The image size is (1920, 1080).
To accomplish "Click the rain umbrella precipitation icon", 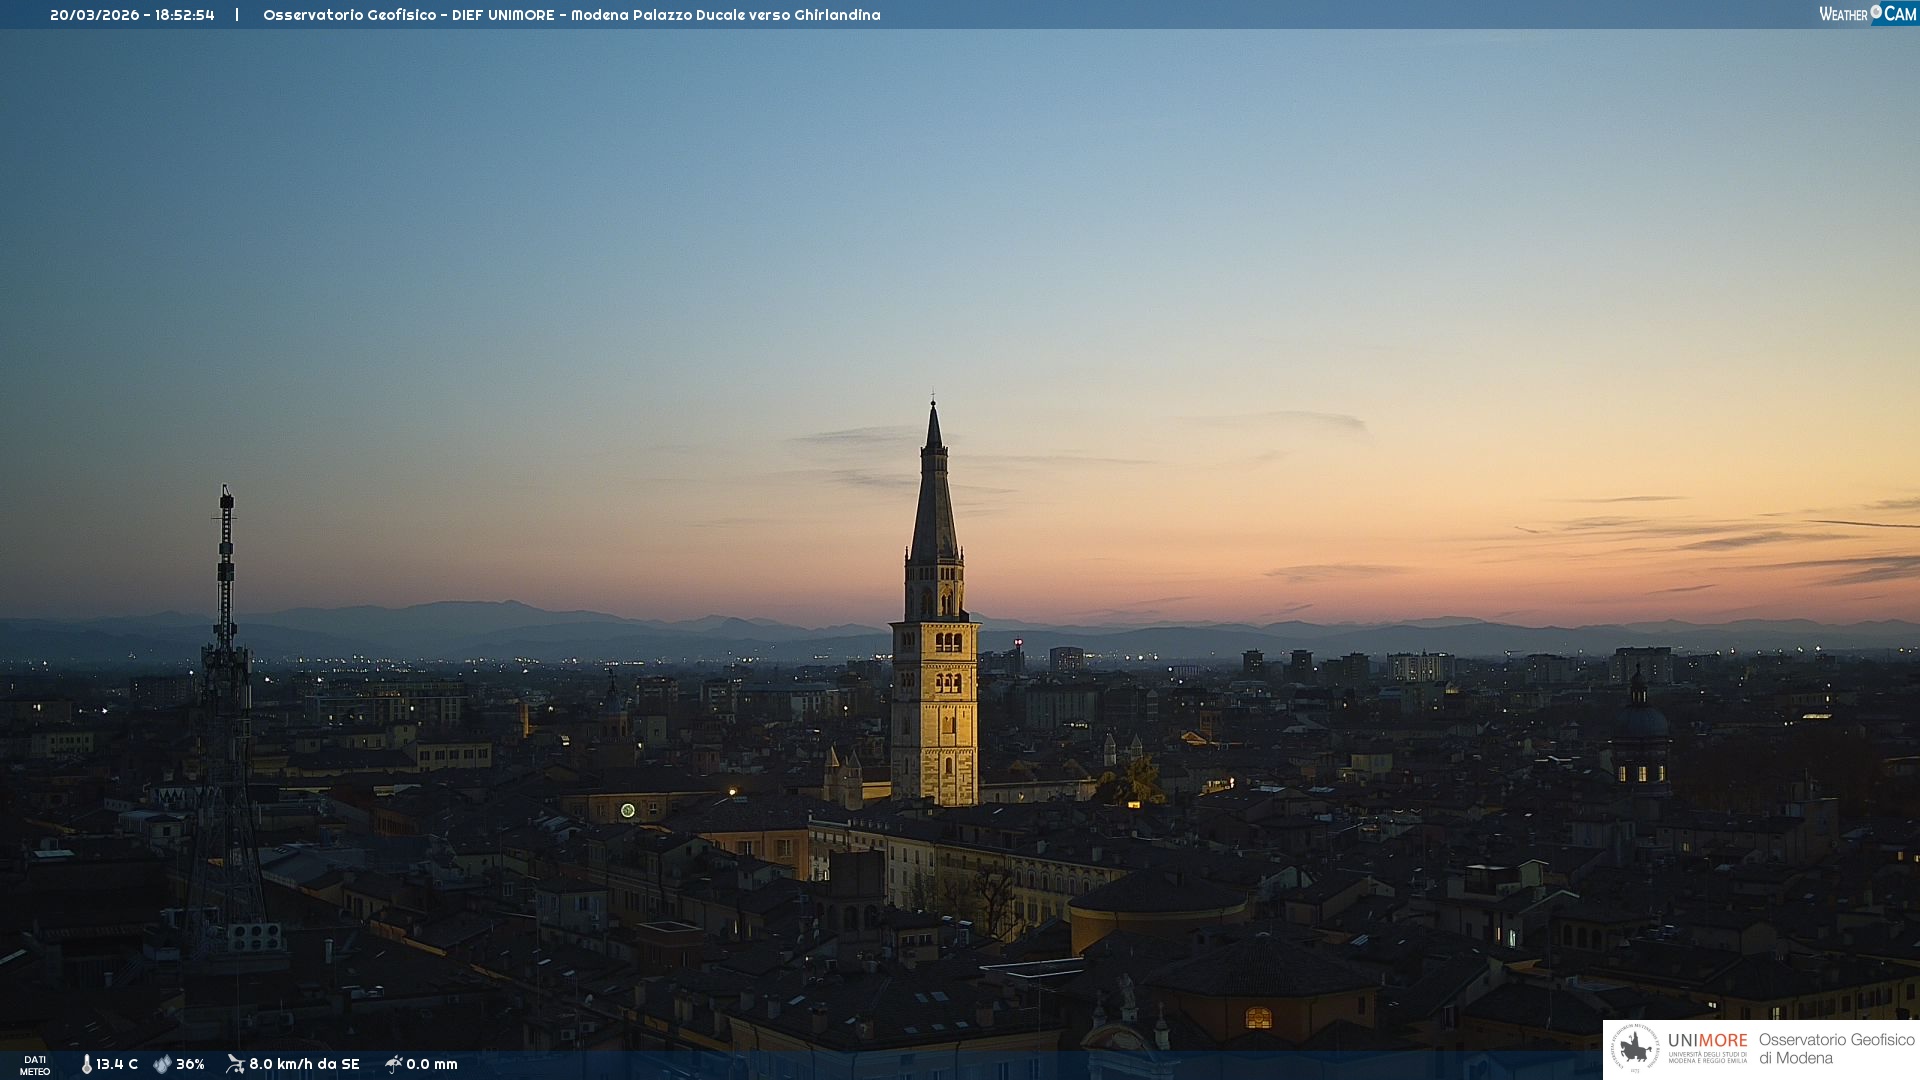I will tap(393, 1064).
